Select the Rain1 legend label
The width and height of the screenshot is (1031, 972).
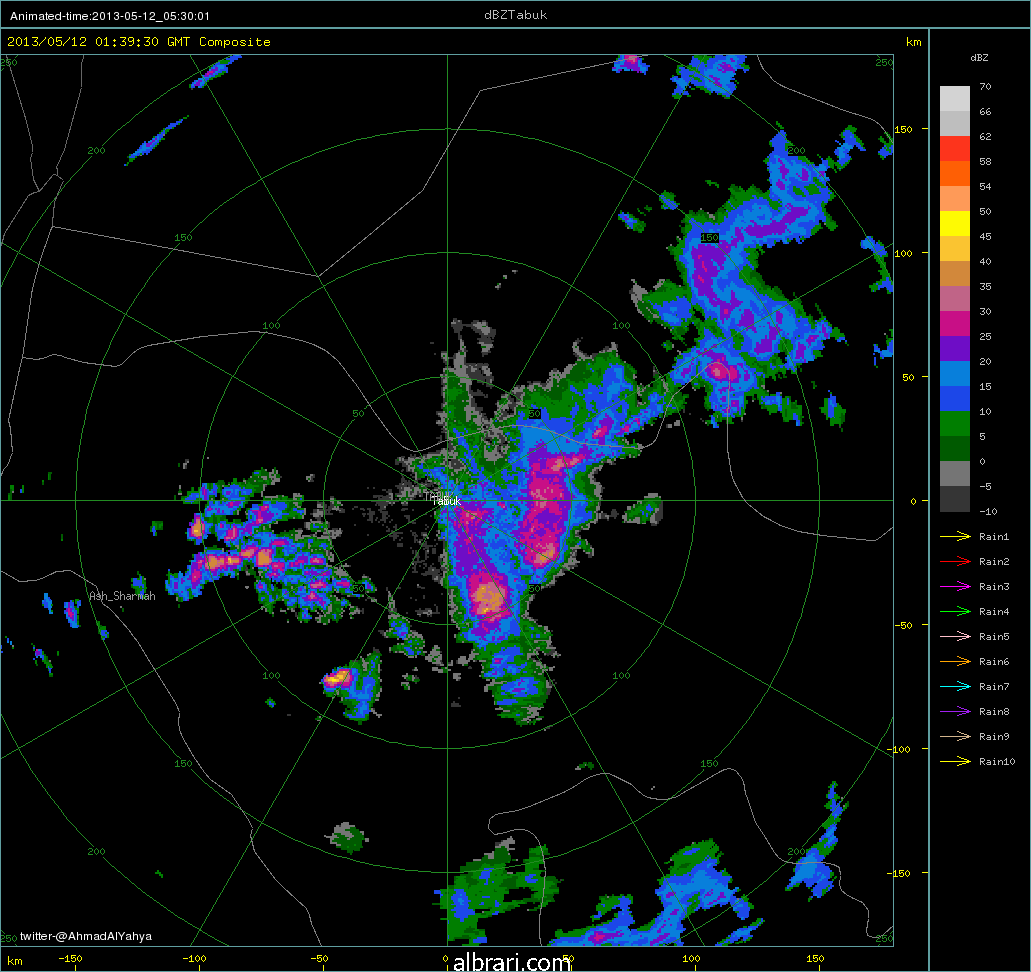click(994, 537)
